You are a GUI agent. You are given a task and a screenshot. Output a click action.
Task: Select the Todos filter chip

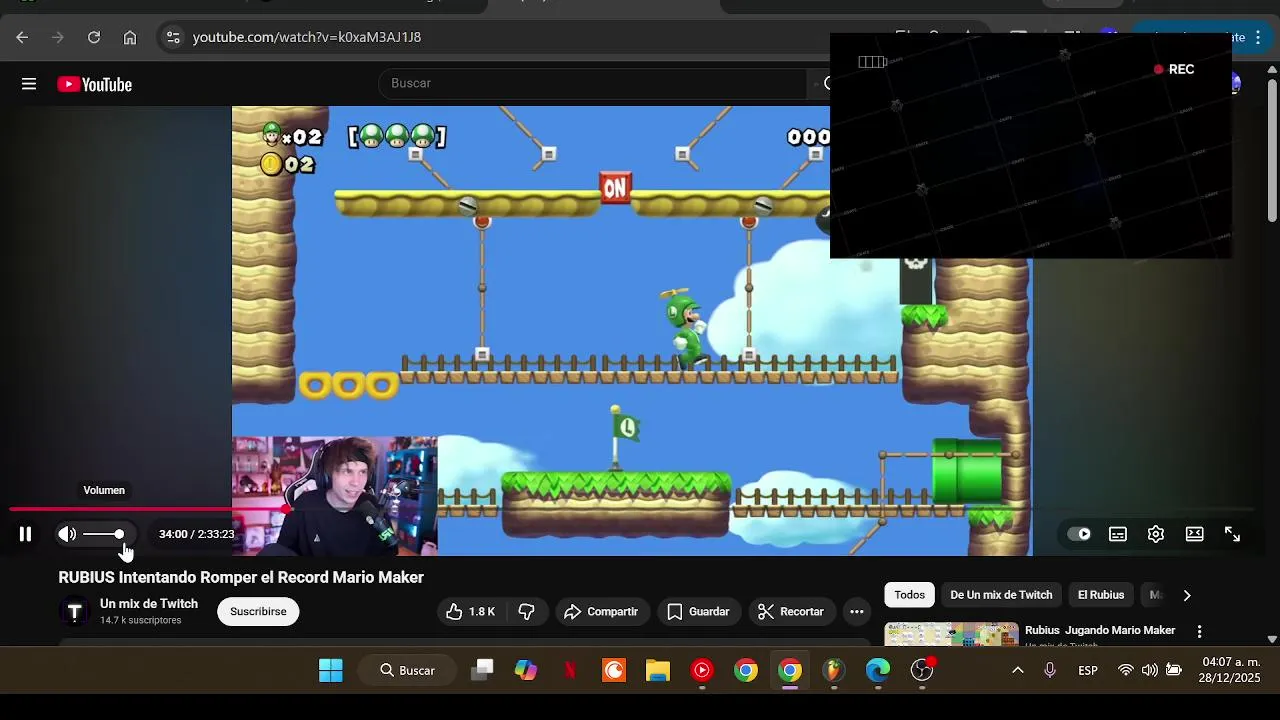pos(910,595)
